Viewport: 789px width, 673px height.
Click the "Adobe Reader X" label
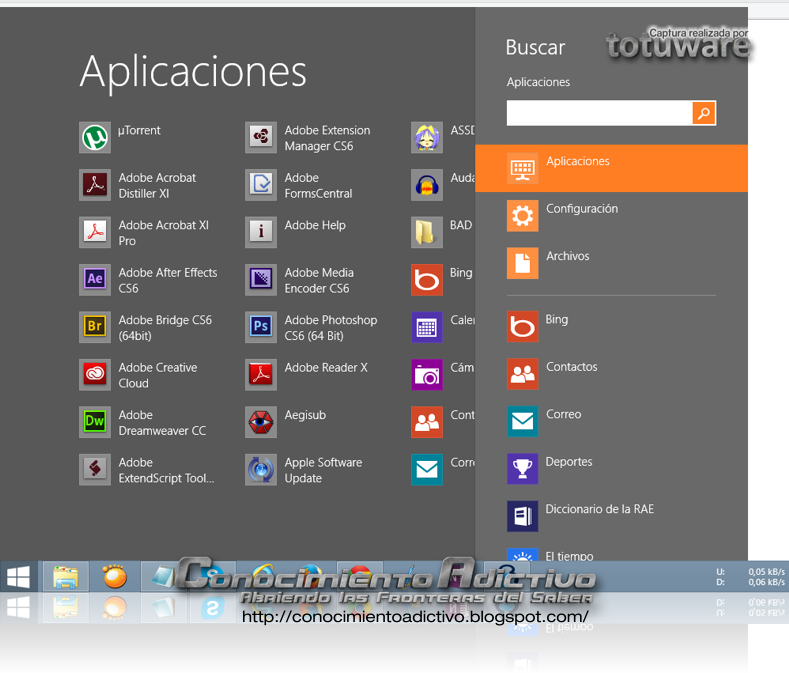[326, 367]
